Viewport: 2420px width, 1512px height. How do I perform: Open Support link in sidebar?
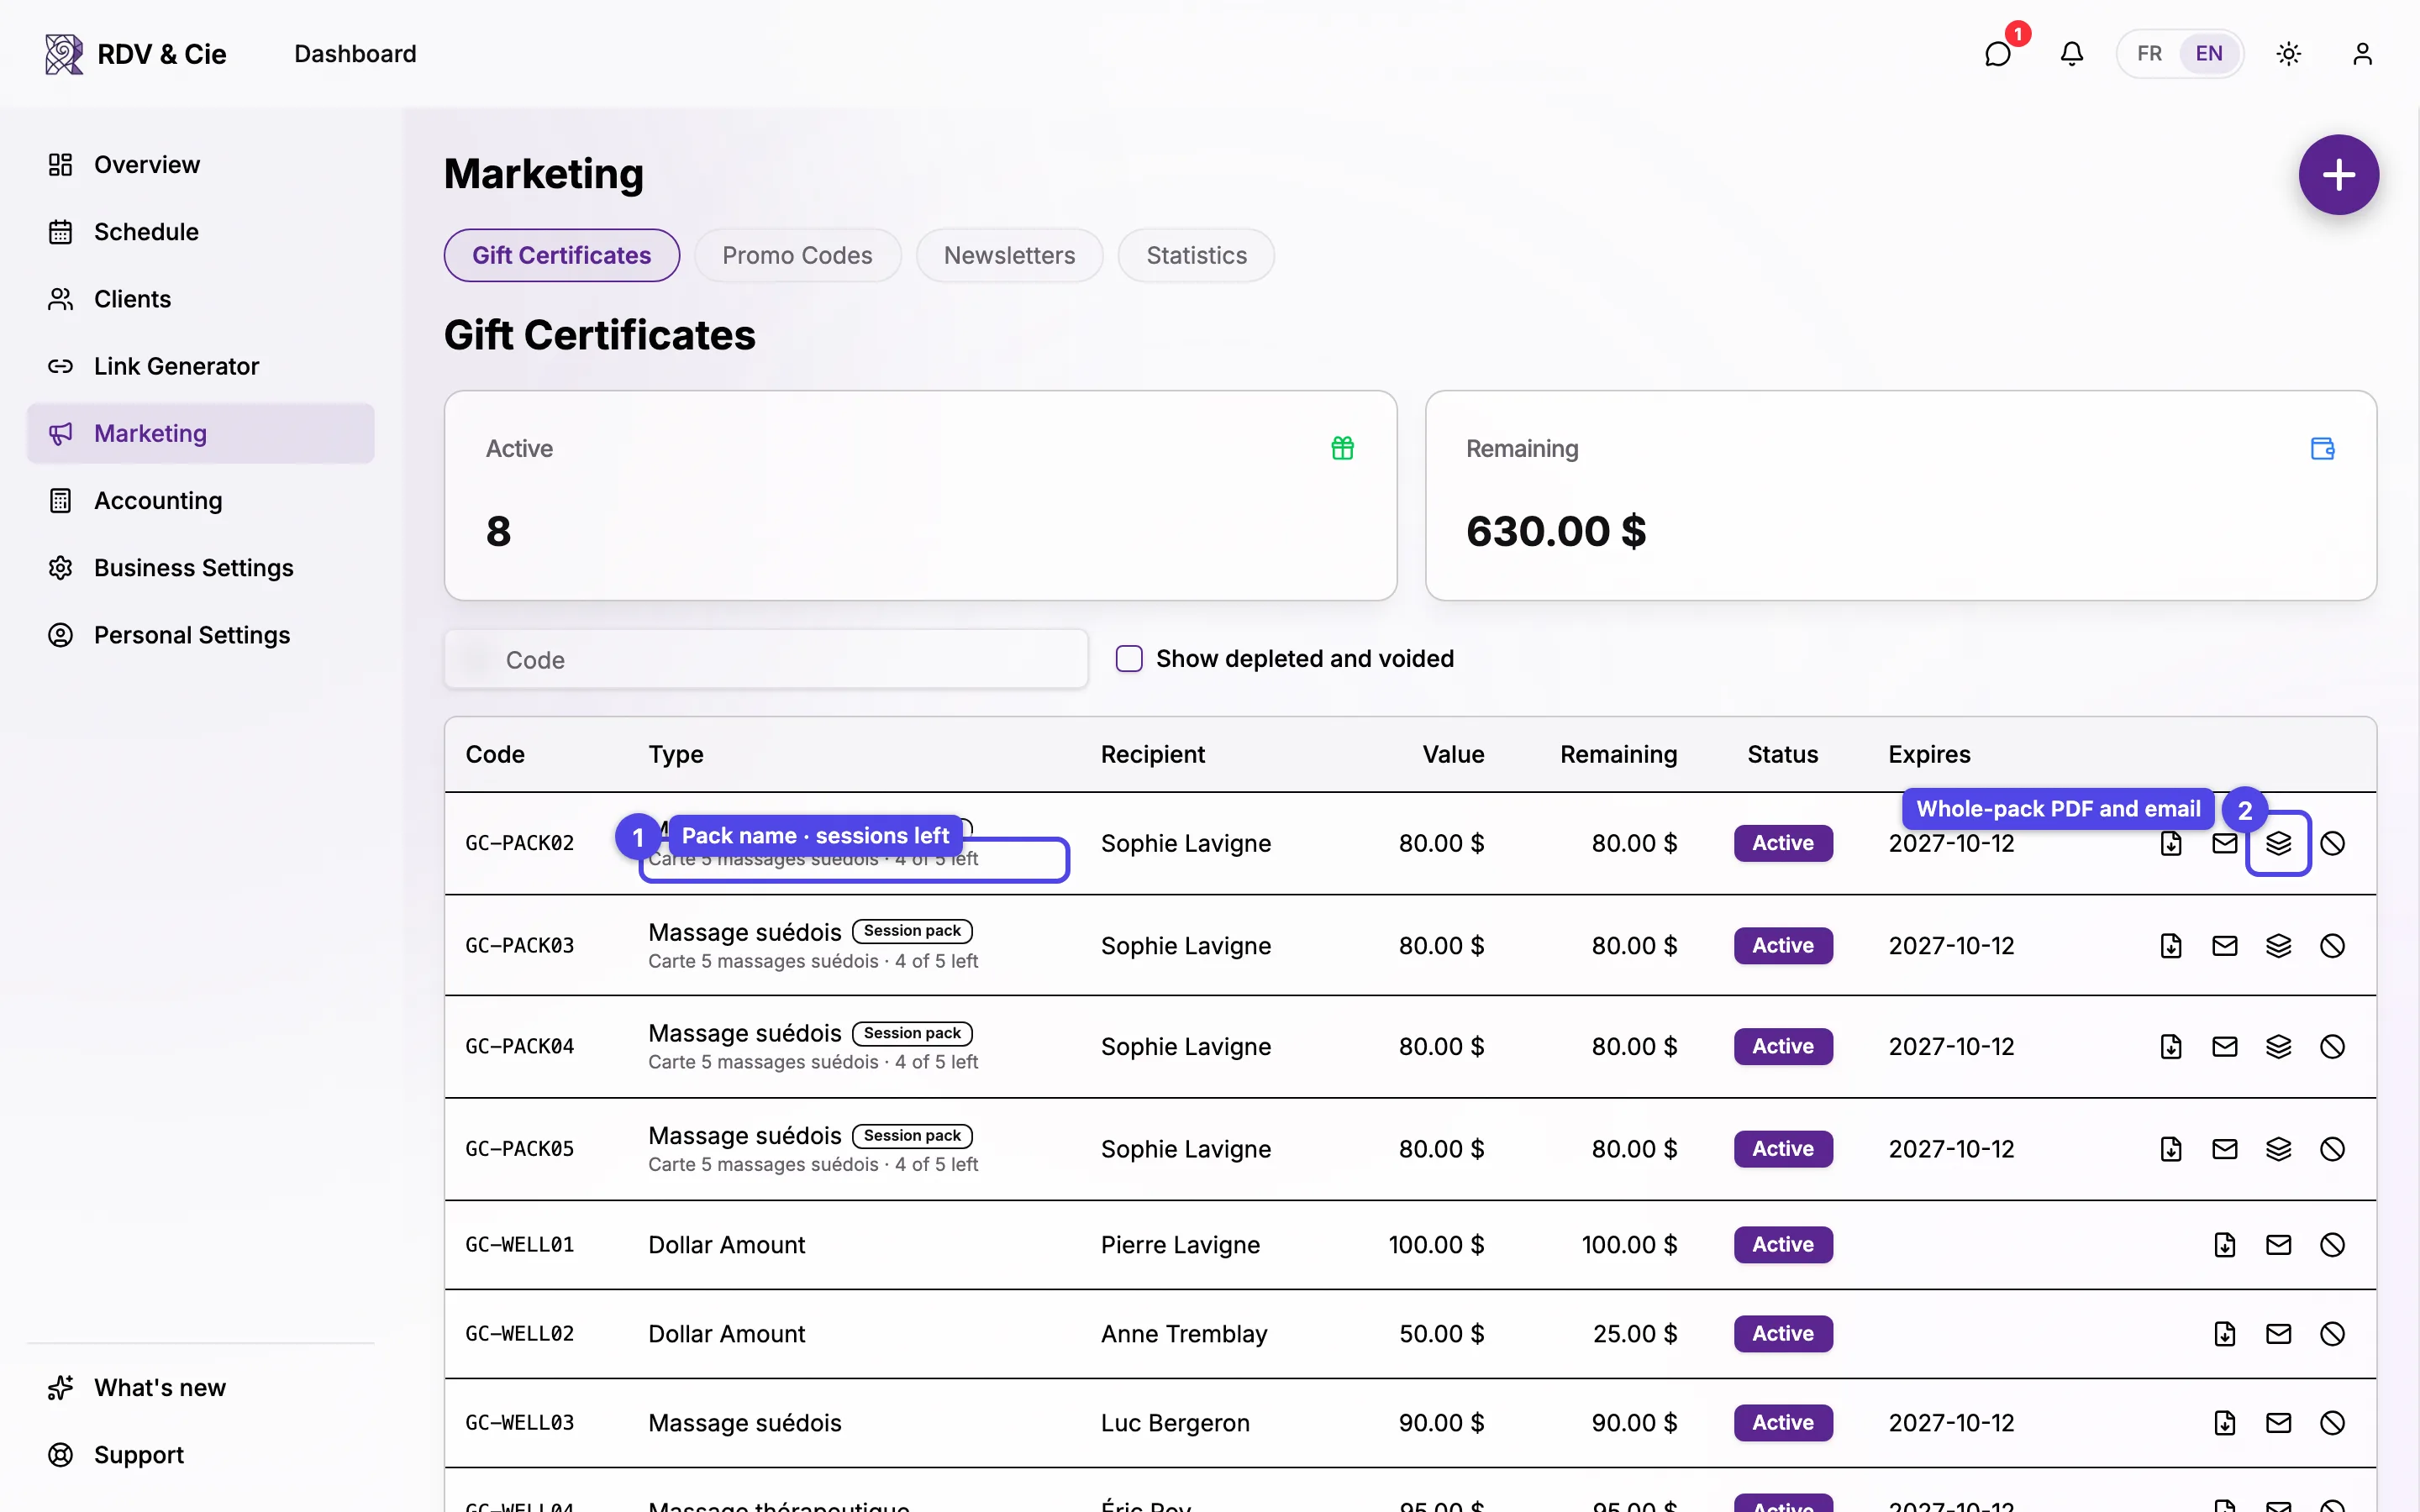point(200,1455)
